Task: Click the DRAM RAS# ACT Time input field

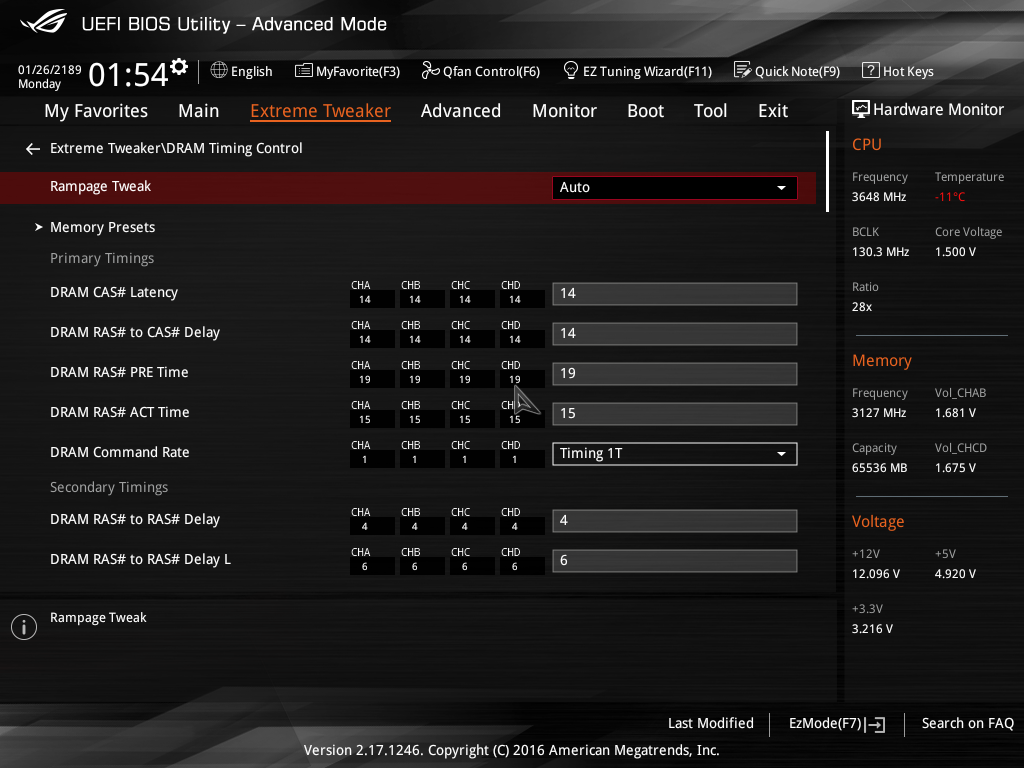Action: tap(675, 413)
